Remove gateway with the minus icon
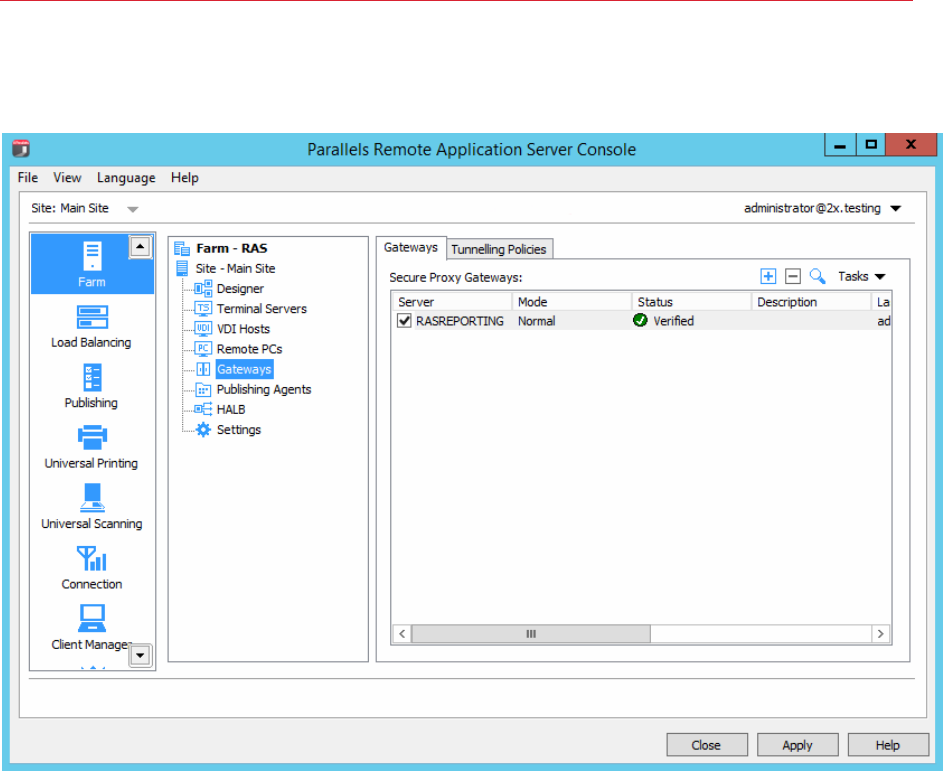 (x=793, y=276)
